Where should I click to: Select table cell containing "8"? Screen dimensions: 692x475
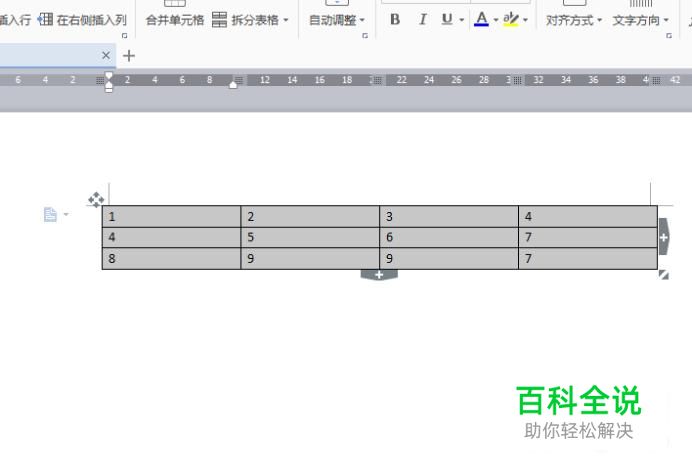coord(171,258)
